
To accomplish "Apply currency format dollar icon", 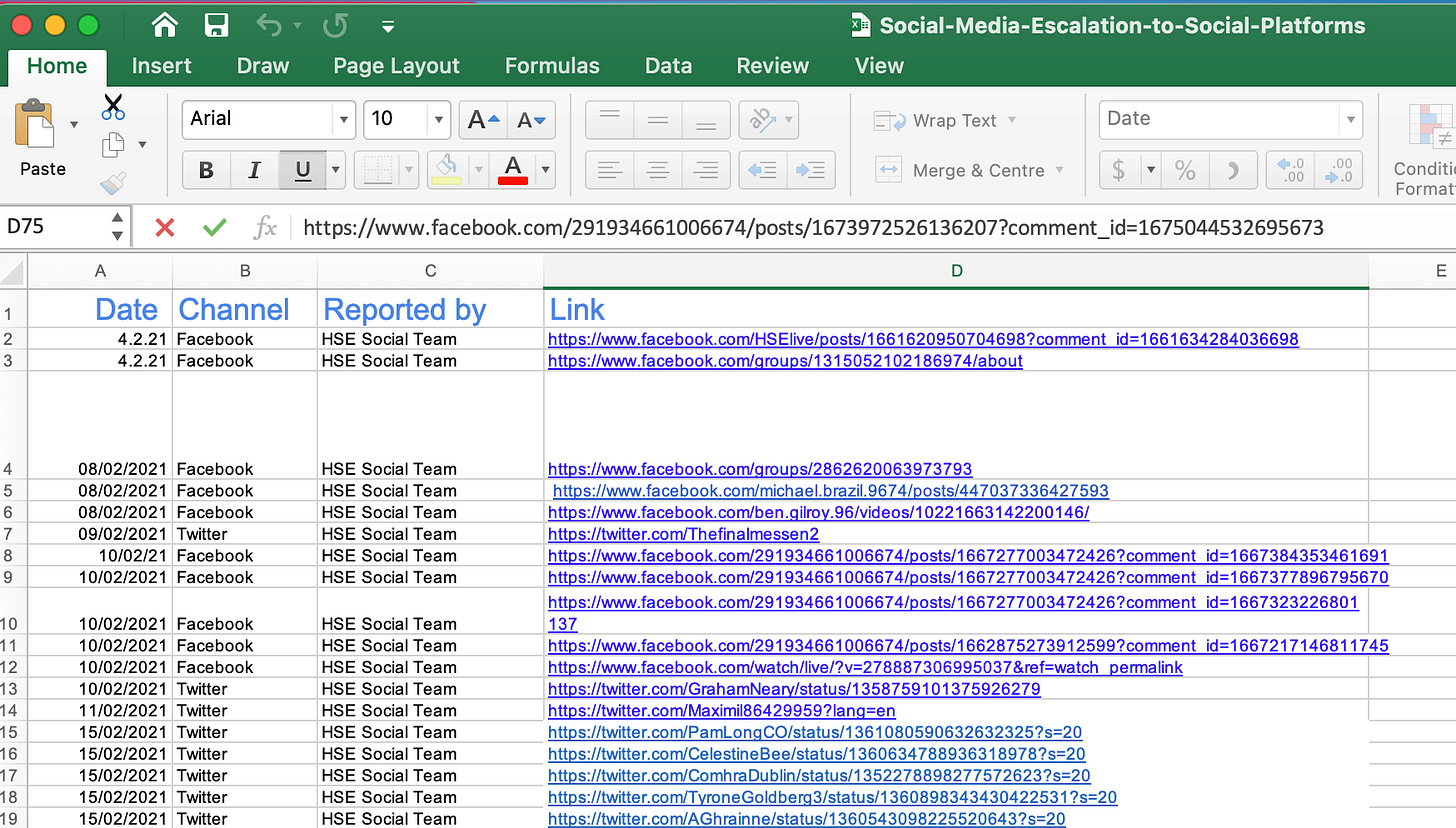I will (x=1119, y=170).
